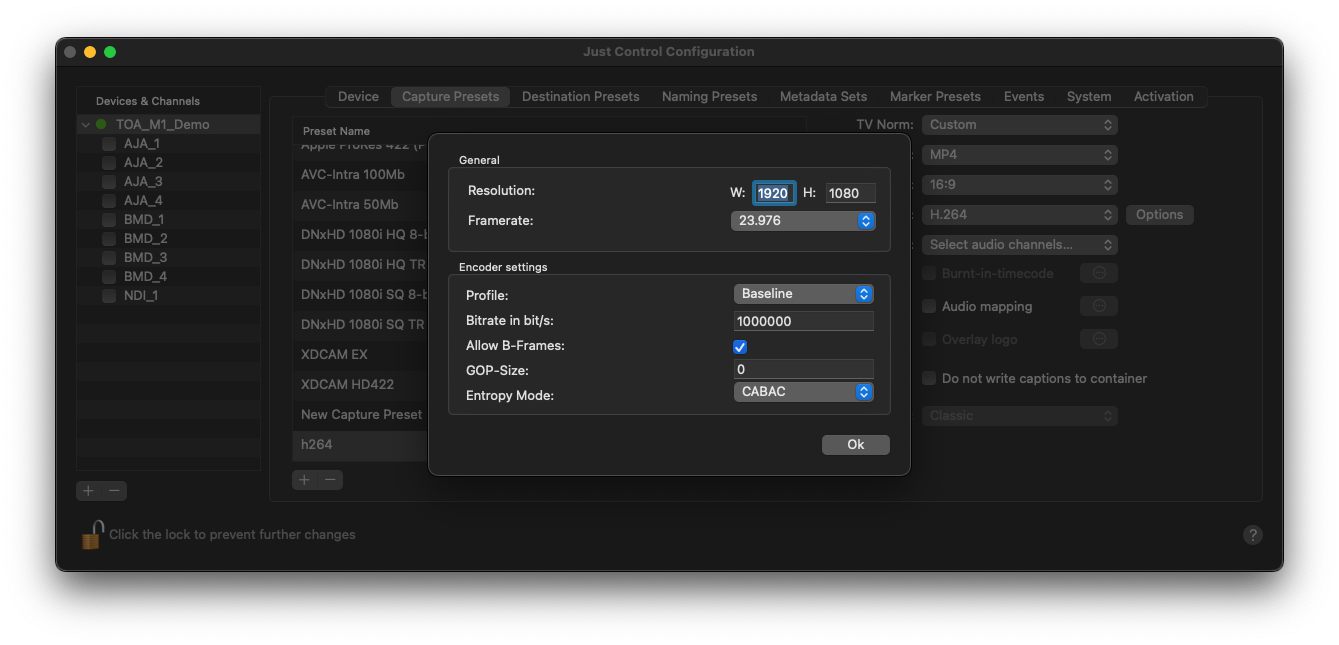
Task: Switch to the System tab
Action: pyautogui.click(x=1089, y=97)
